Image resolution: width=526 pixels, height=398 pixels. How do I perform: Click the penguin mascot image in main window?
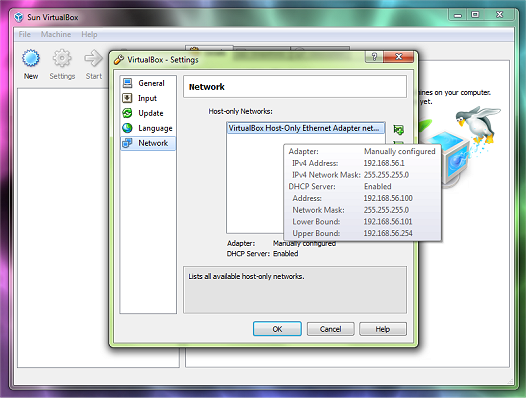click(479, 124)
